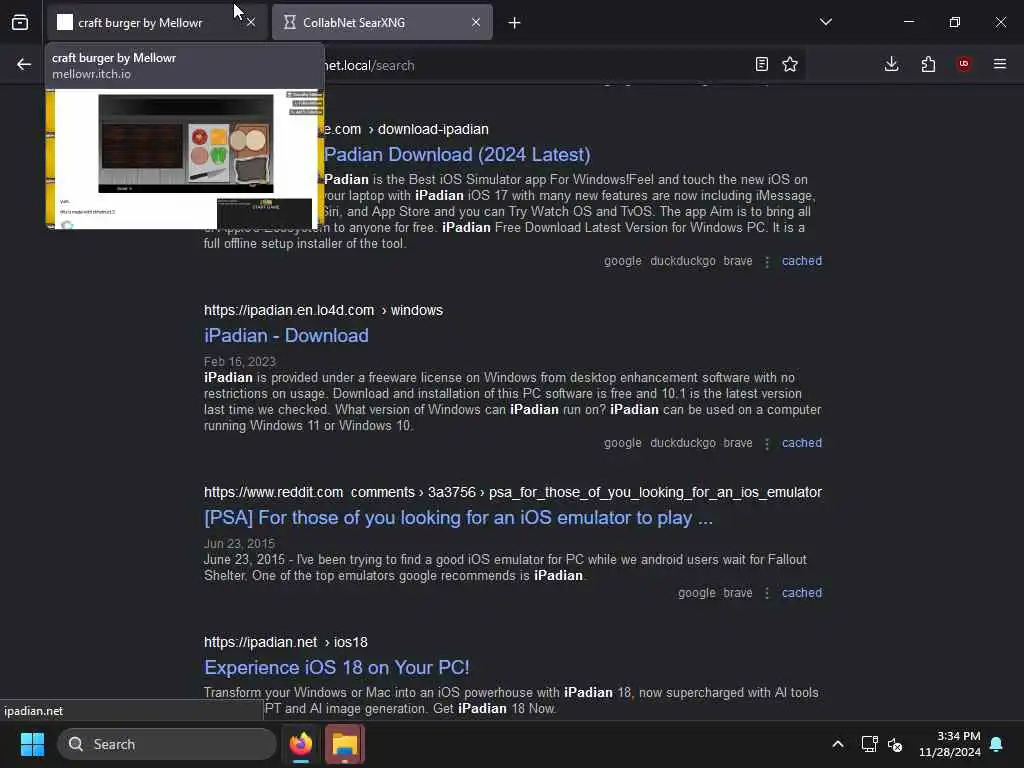Switch to CollabNet SearXNG tab
Screen dimensions: 1024x768
tap(382, 22)
